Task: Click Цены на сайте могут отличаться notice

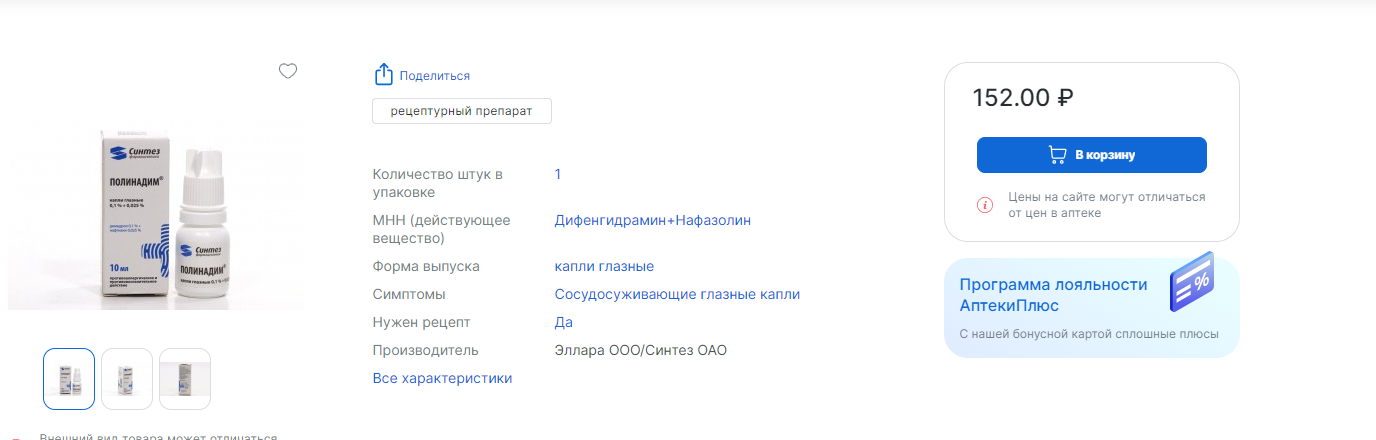Action: (x=1106, y=205)
